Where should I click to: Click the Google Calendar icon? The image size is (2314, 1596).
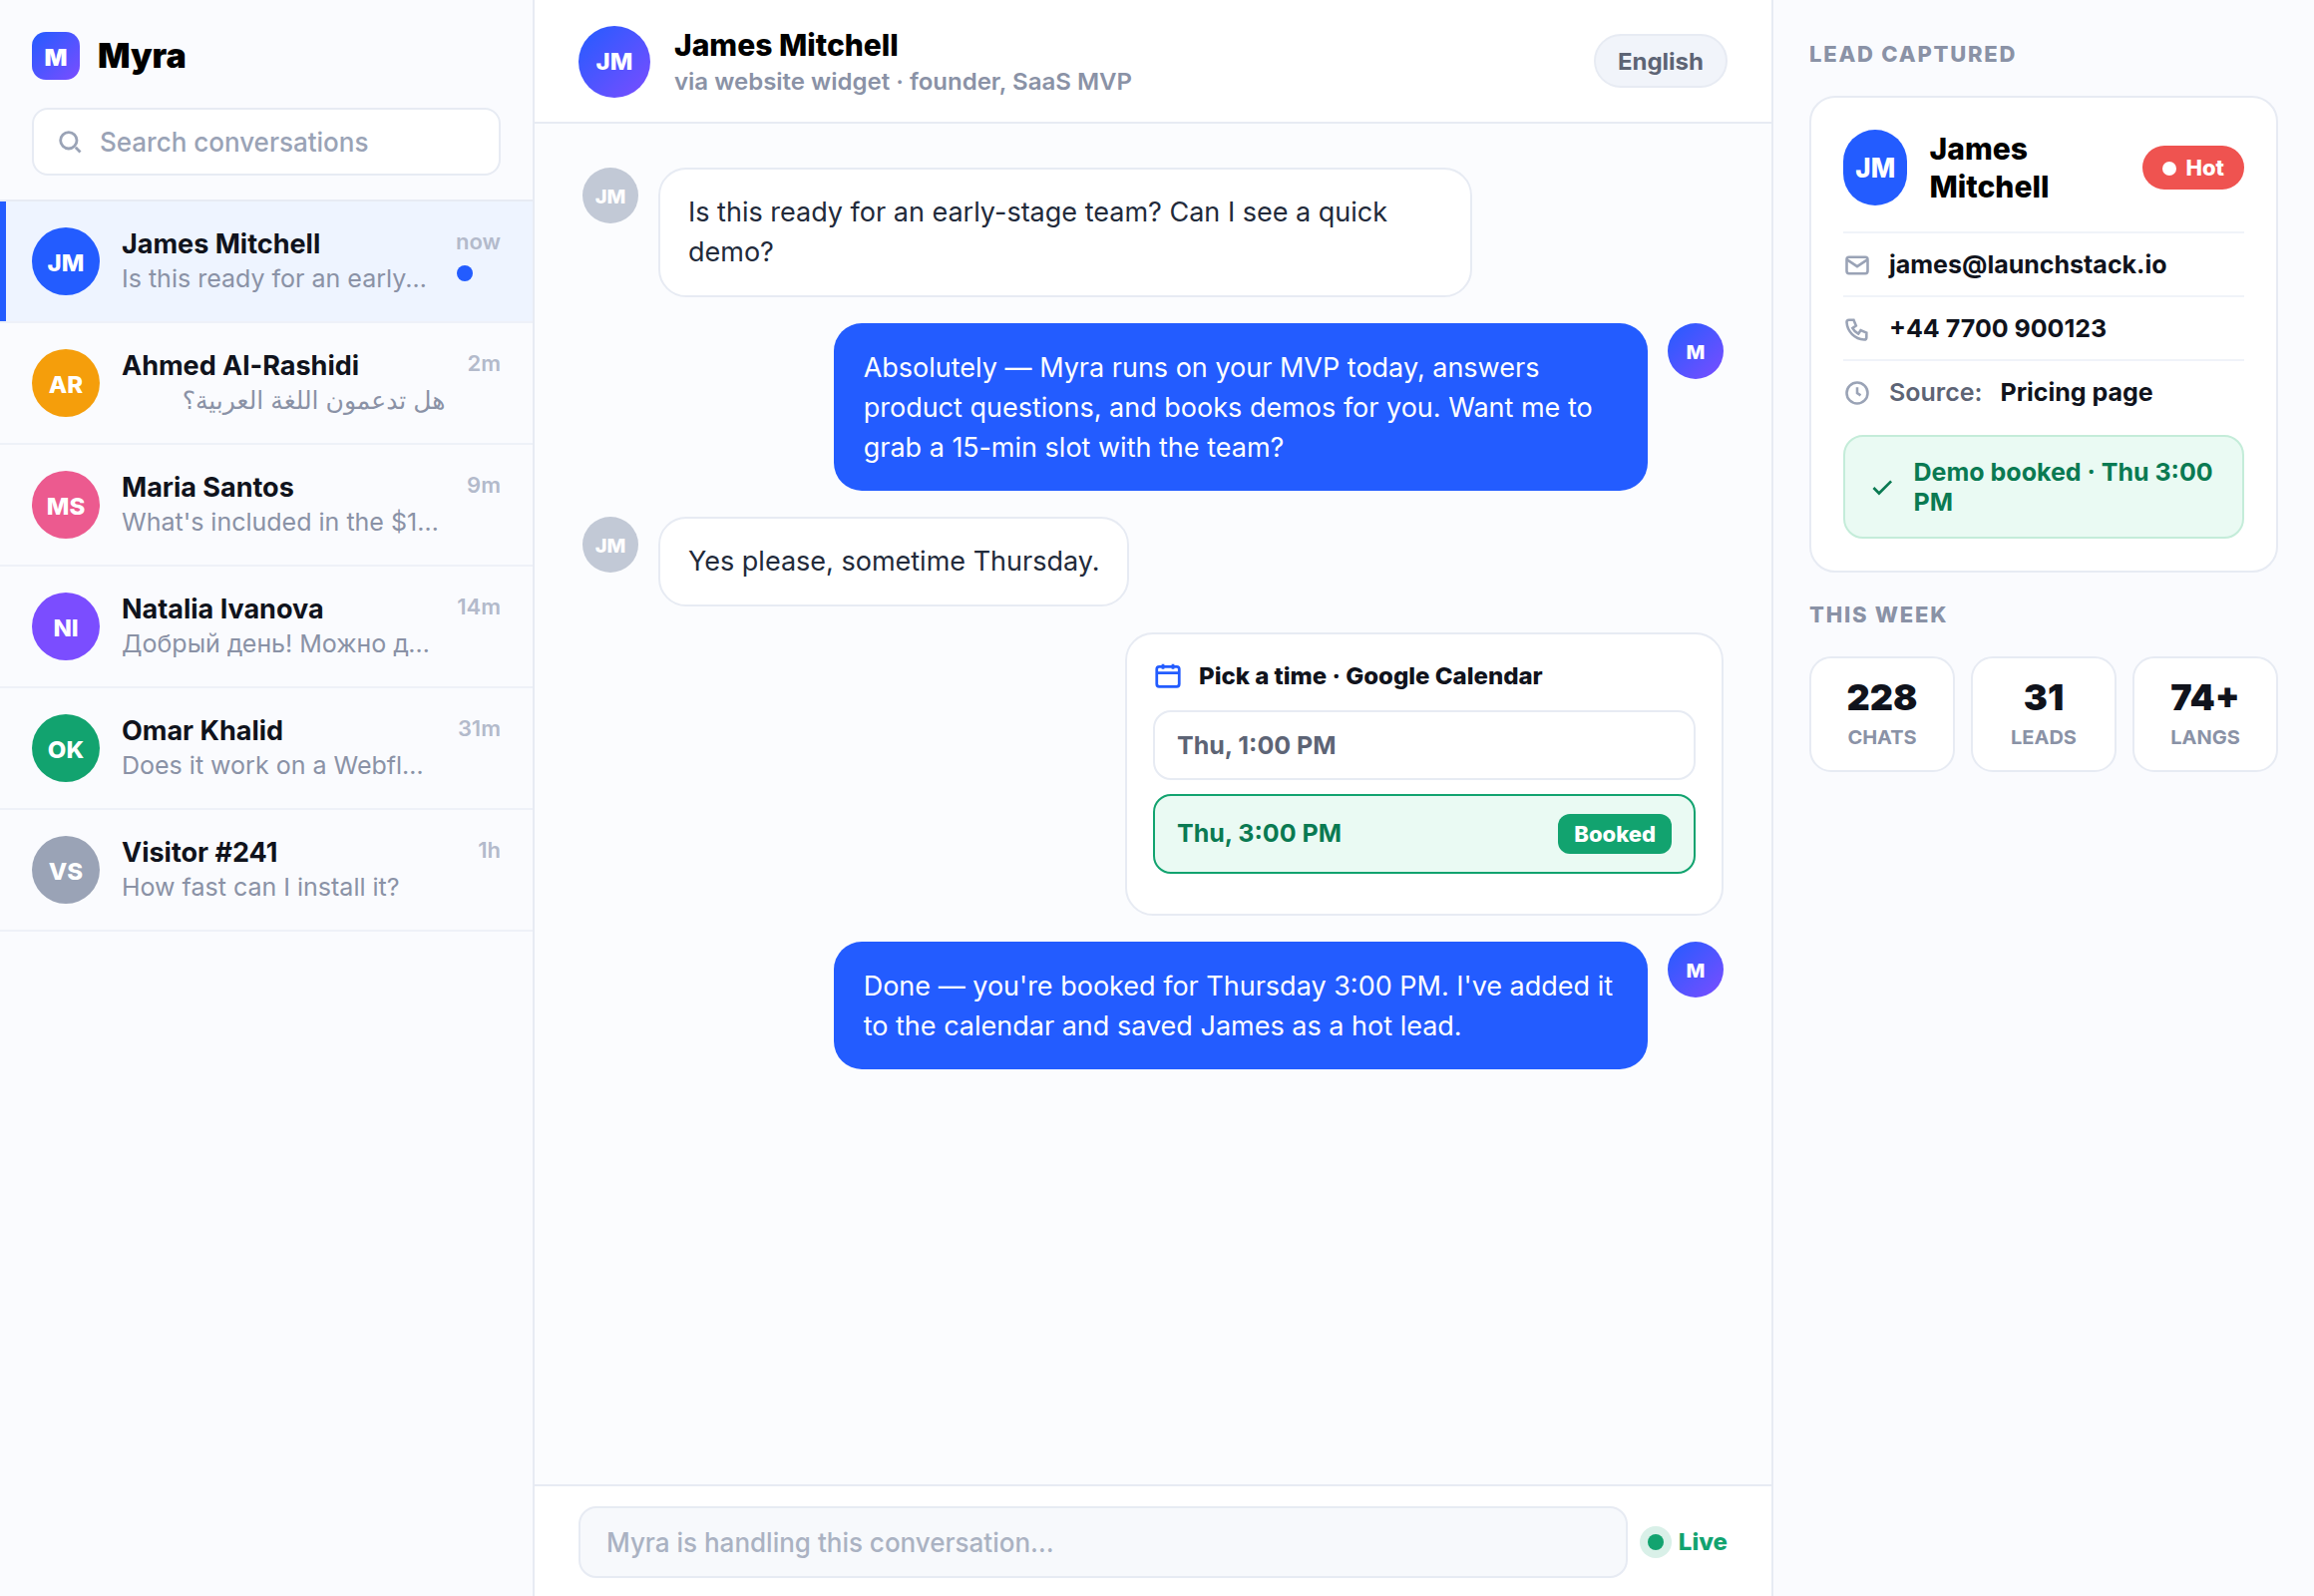[1168, 676]
